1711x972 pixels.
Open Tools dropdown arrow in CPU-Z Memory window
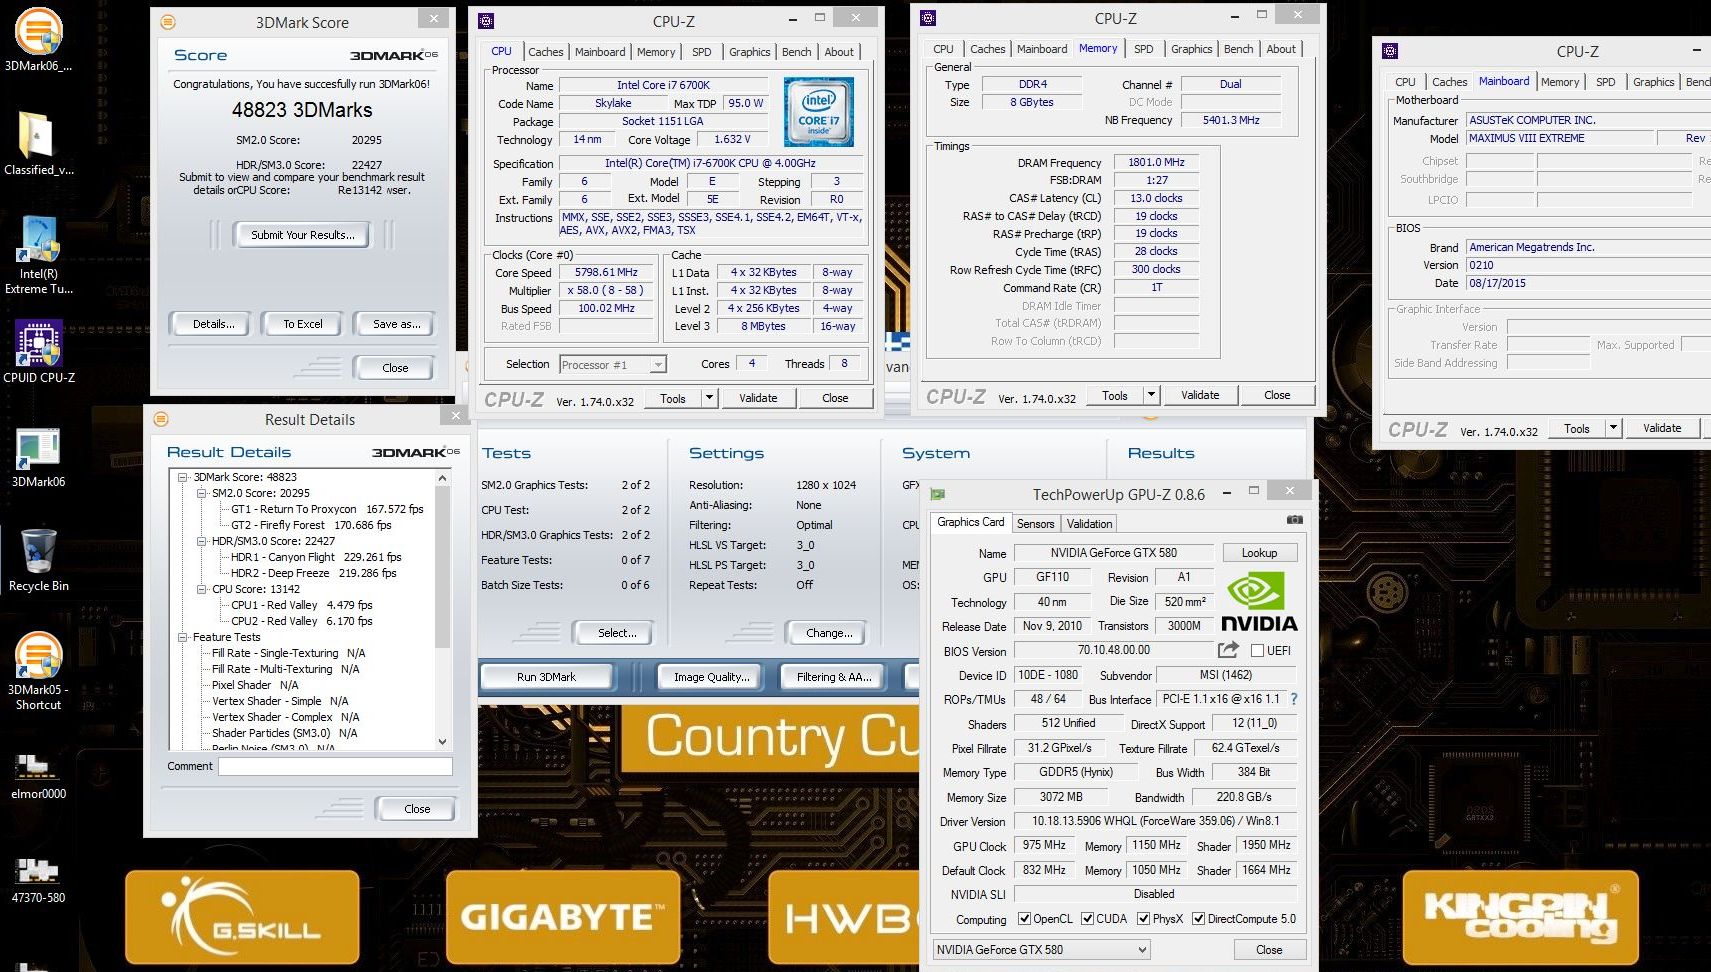click(1151, 395)
